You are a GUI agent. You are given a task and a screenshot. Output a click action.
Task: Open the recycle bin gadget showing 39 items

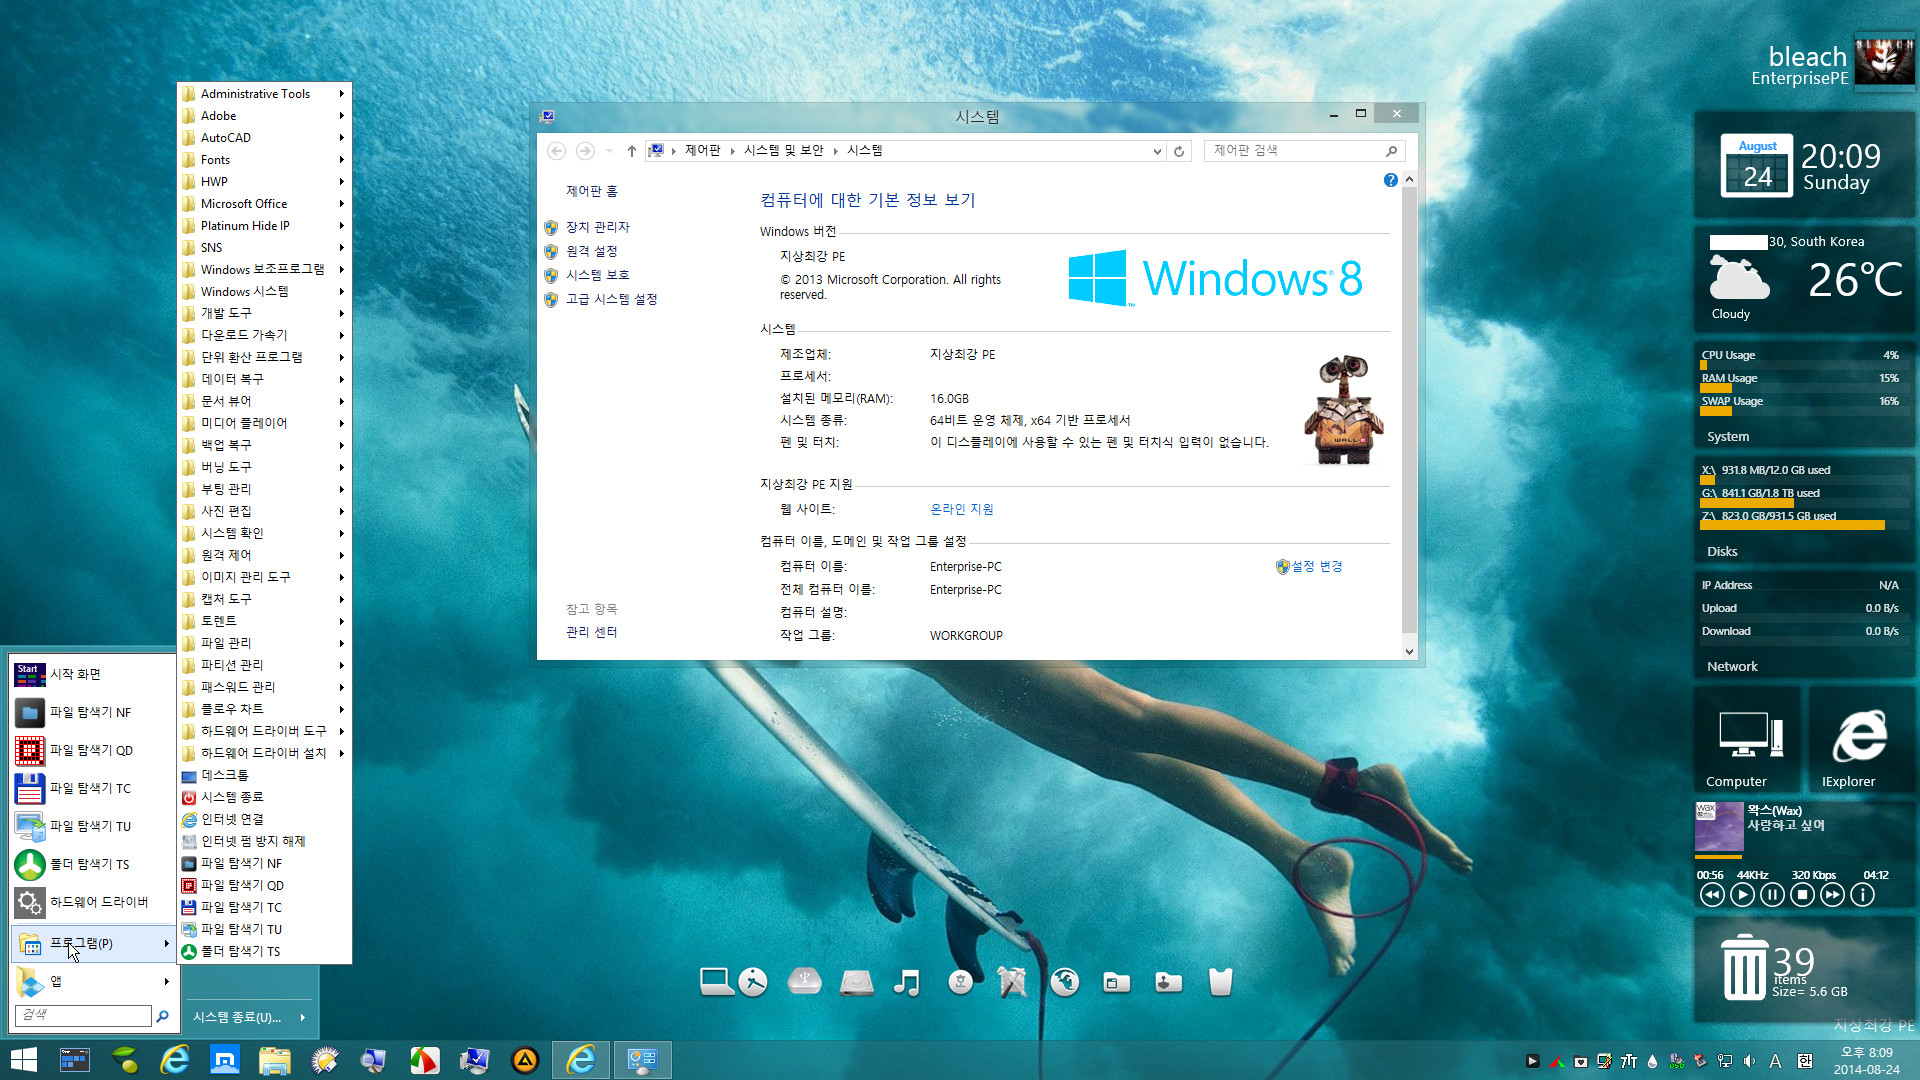click(1745, 967)
